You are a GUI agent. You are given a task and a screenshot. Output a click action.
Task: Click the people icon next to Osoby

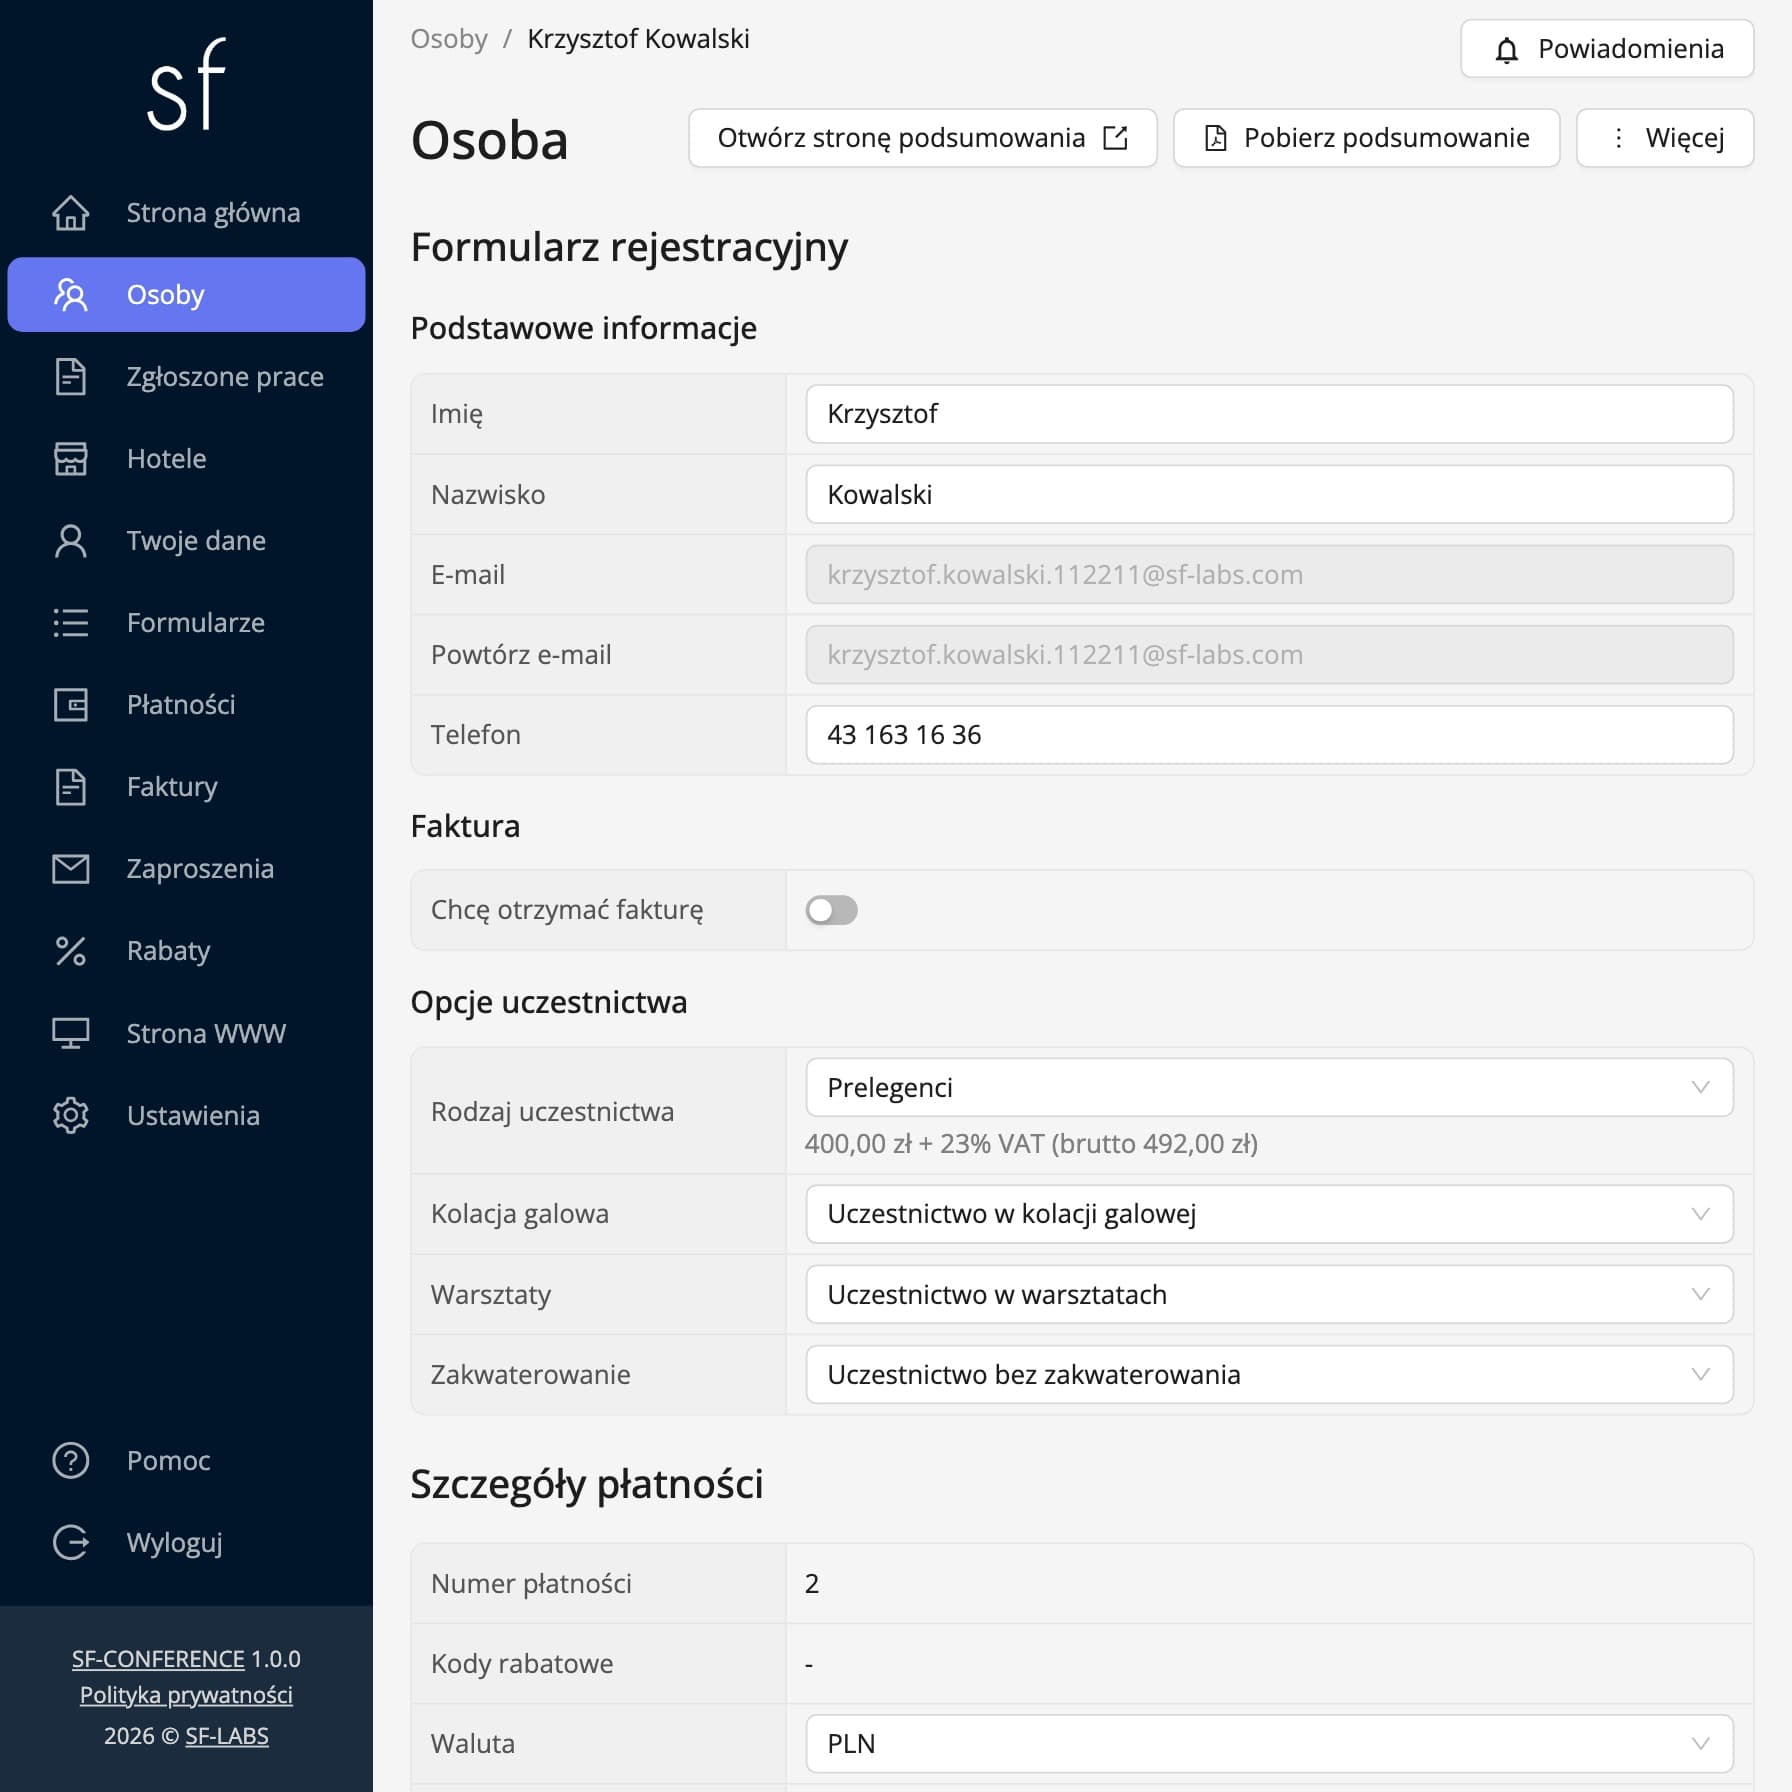click(71, 295)
